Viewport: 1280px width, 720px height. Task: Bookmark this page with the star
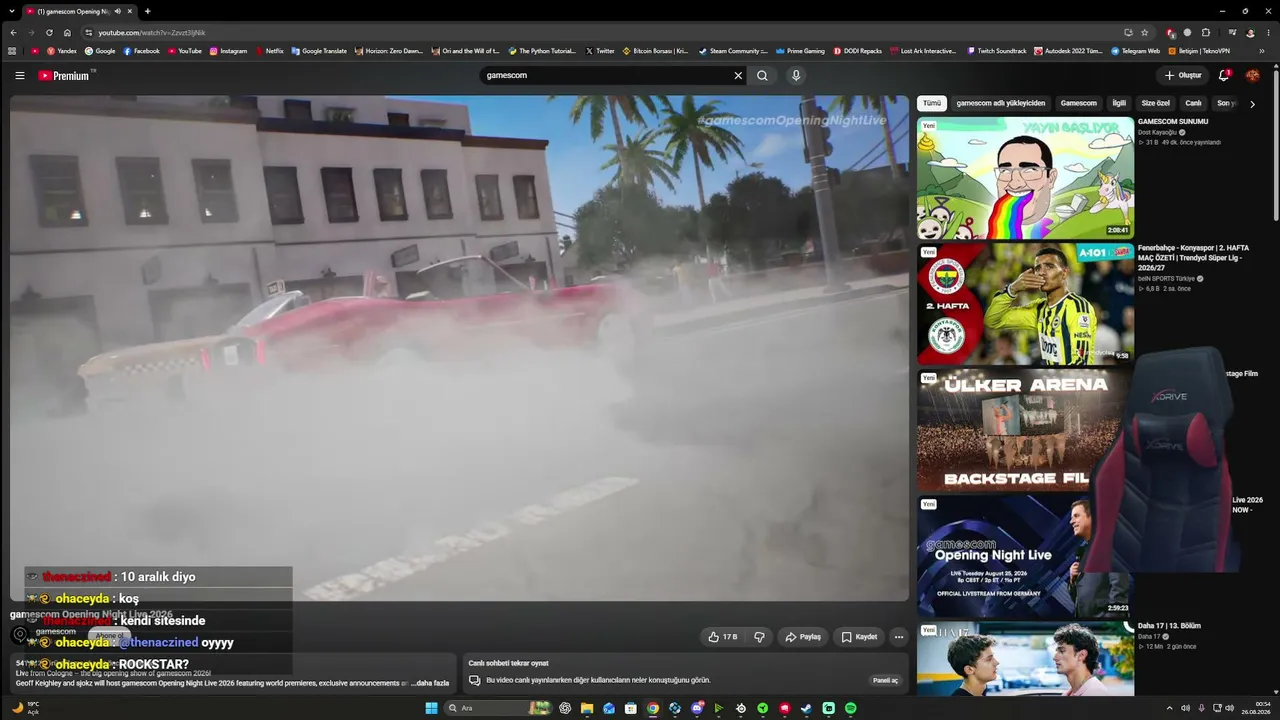(x=1145, y=32)
